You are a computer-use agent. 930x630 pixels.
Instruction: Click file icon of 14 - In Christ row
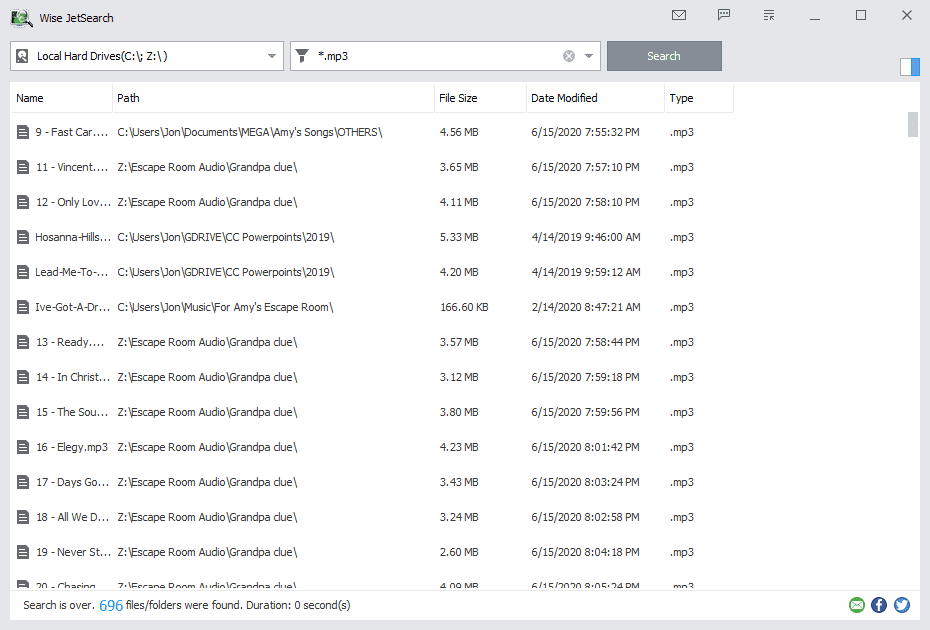pos(23,377)
